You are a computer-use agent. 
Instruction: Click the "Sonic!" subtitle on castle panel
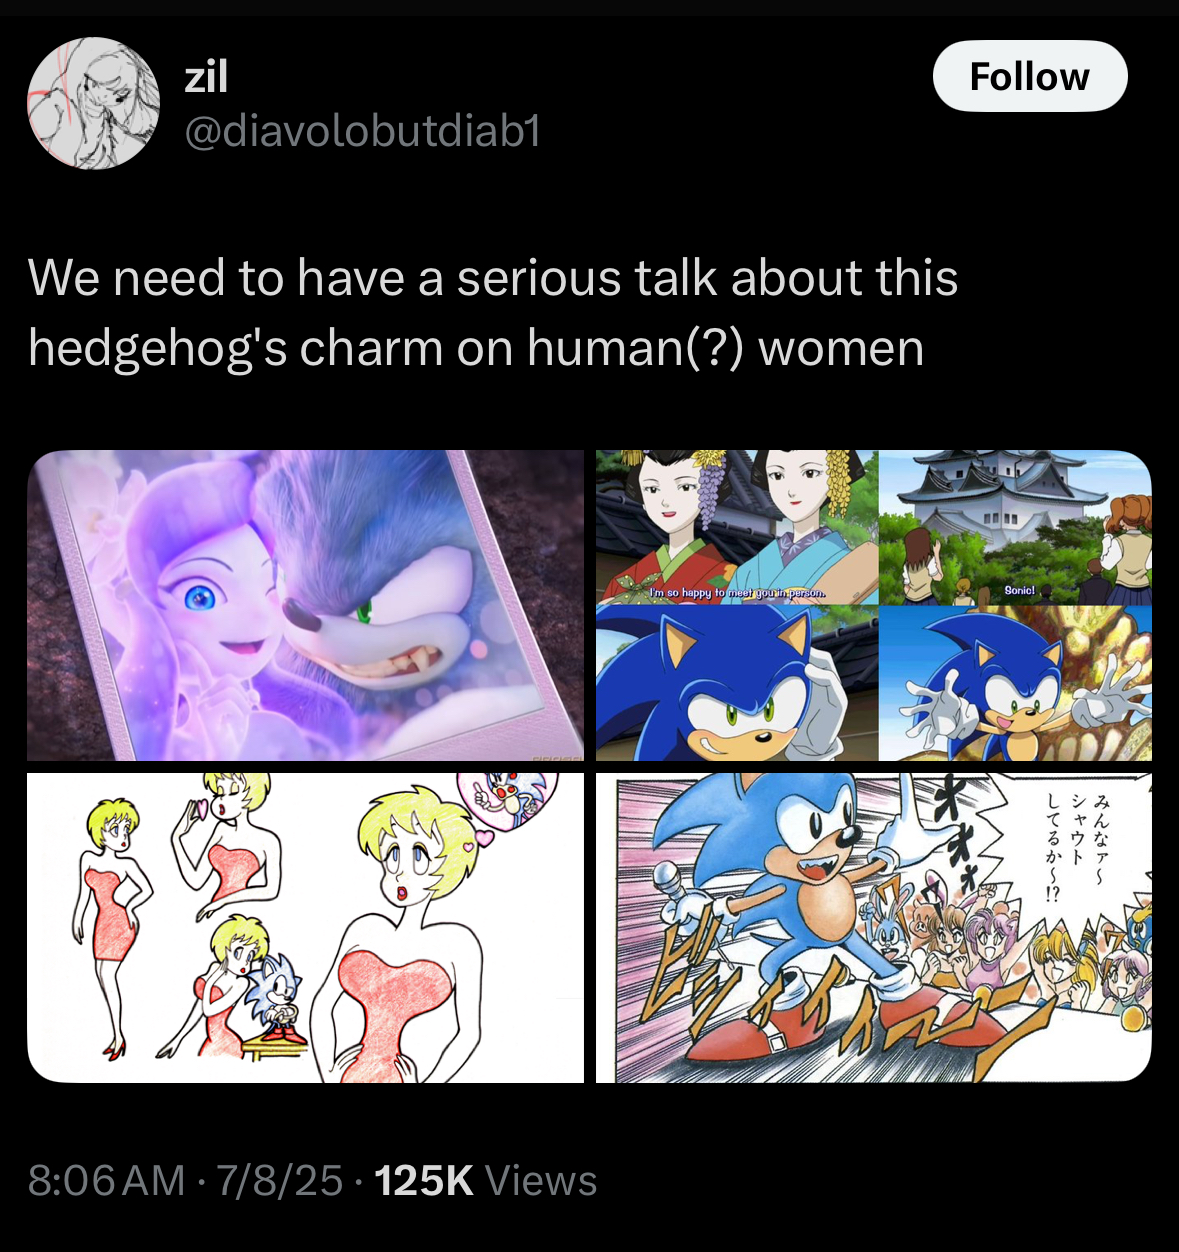point(1020,591)
